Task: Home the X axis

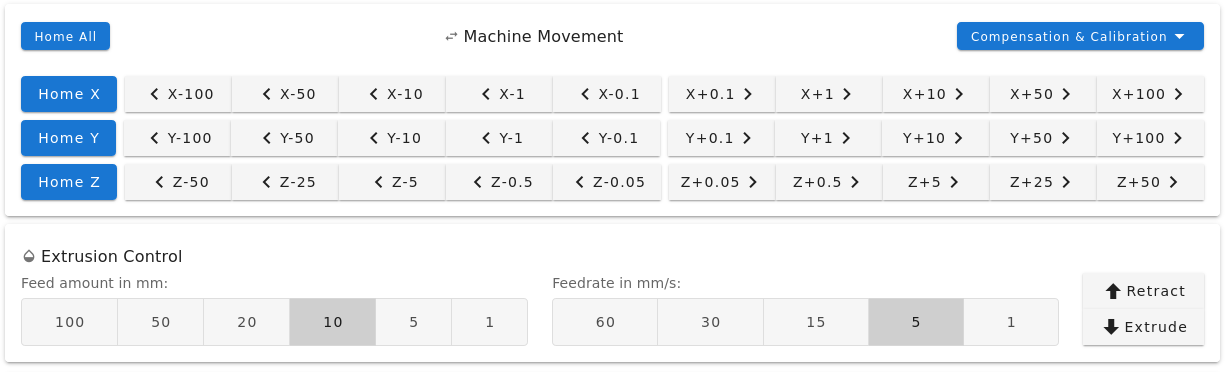Action: coord(69,94)
